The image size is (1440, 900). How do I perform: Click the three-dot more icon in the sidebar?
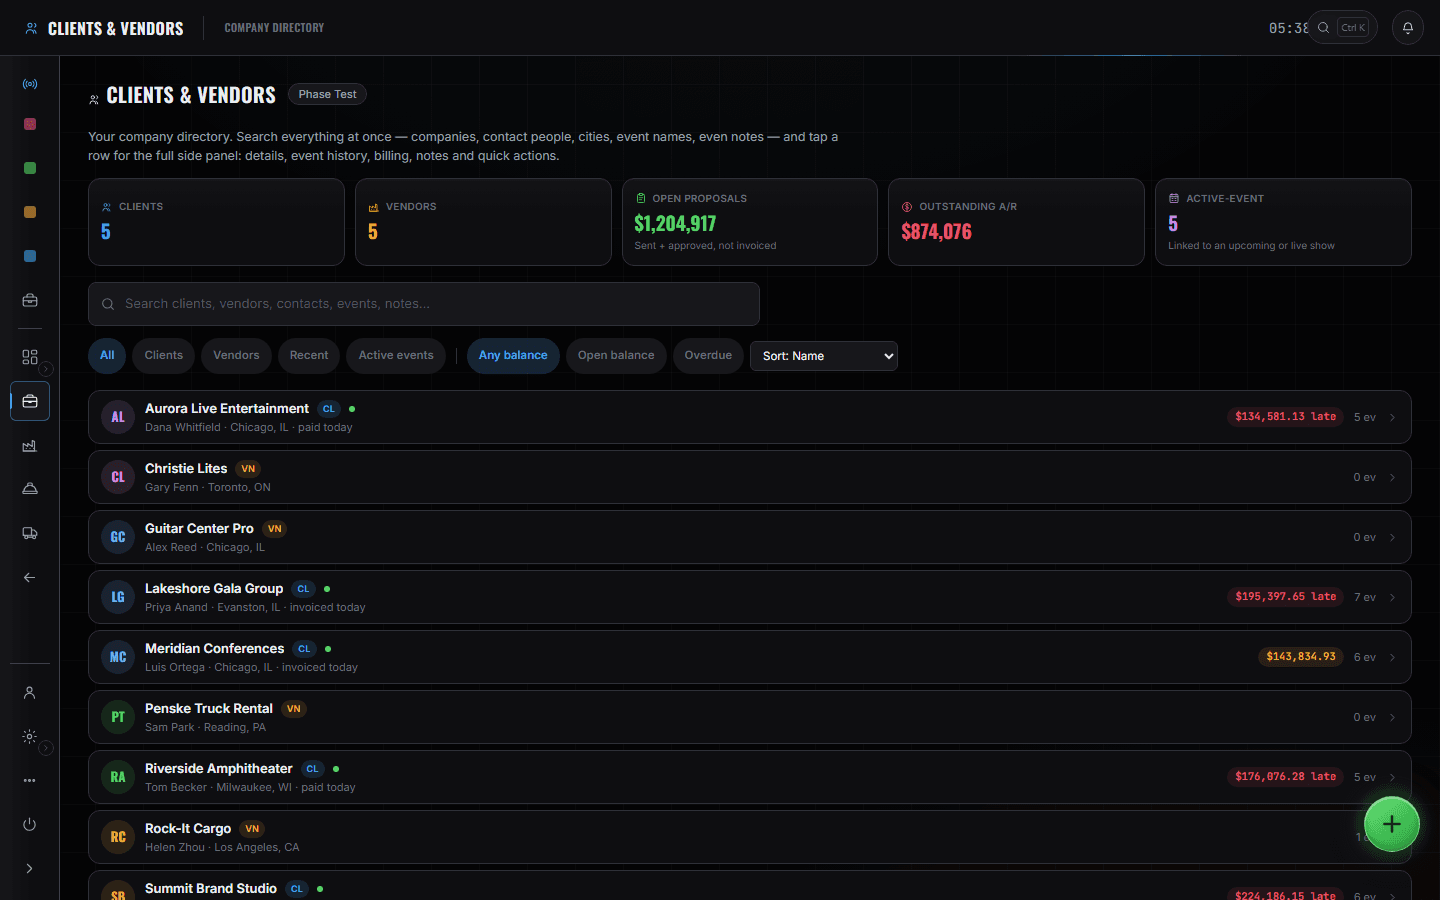pyautogui.click(x=30, y=780)
